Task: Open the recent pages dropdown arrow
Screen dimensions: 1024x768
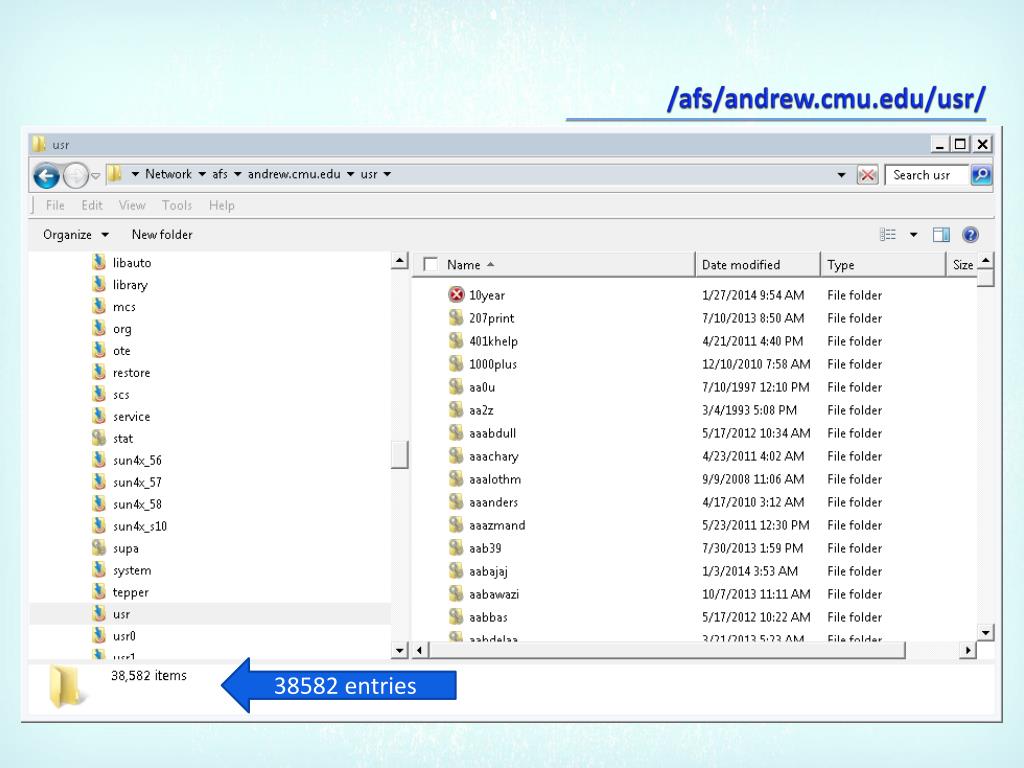Action: (95, 176)
